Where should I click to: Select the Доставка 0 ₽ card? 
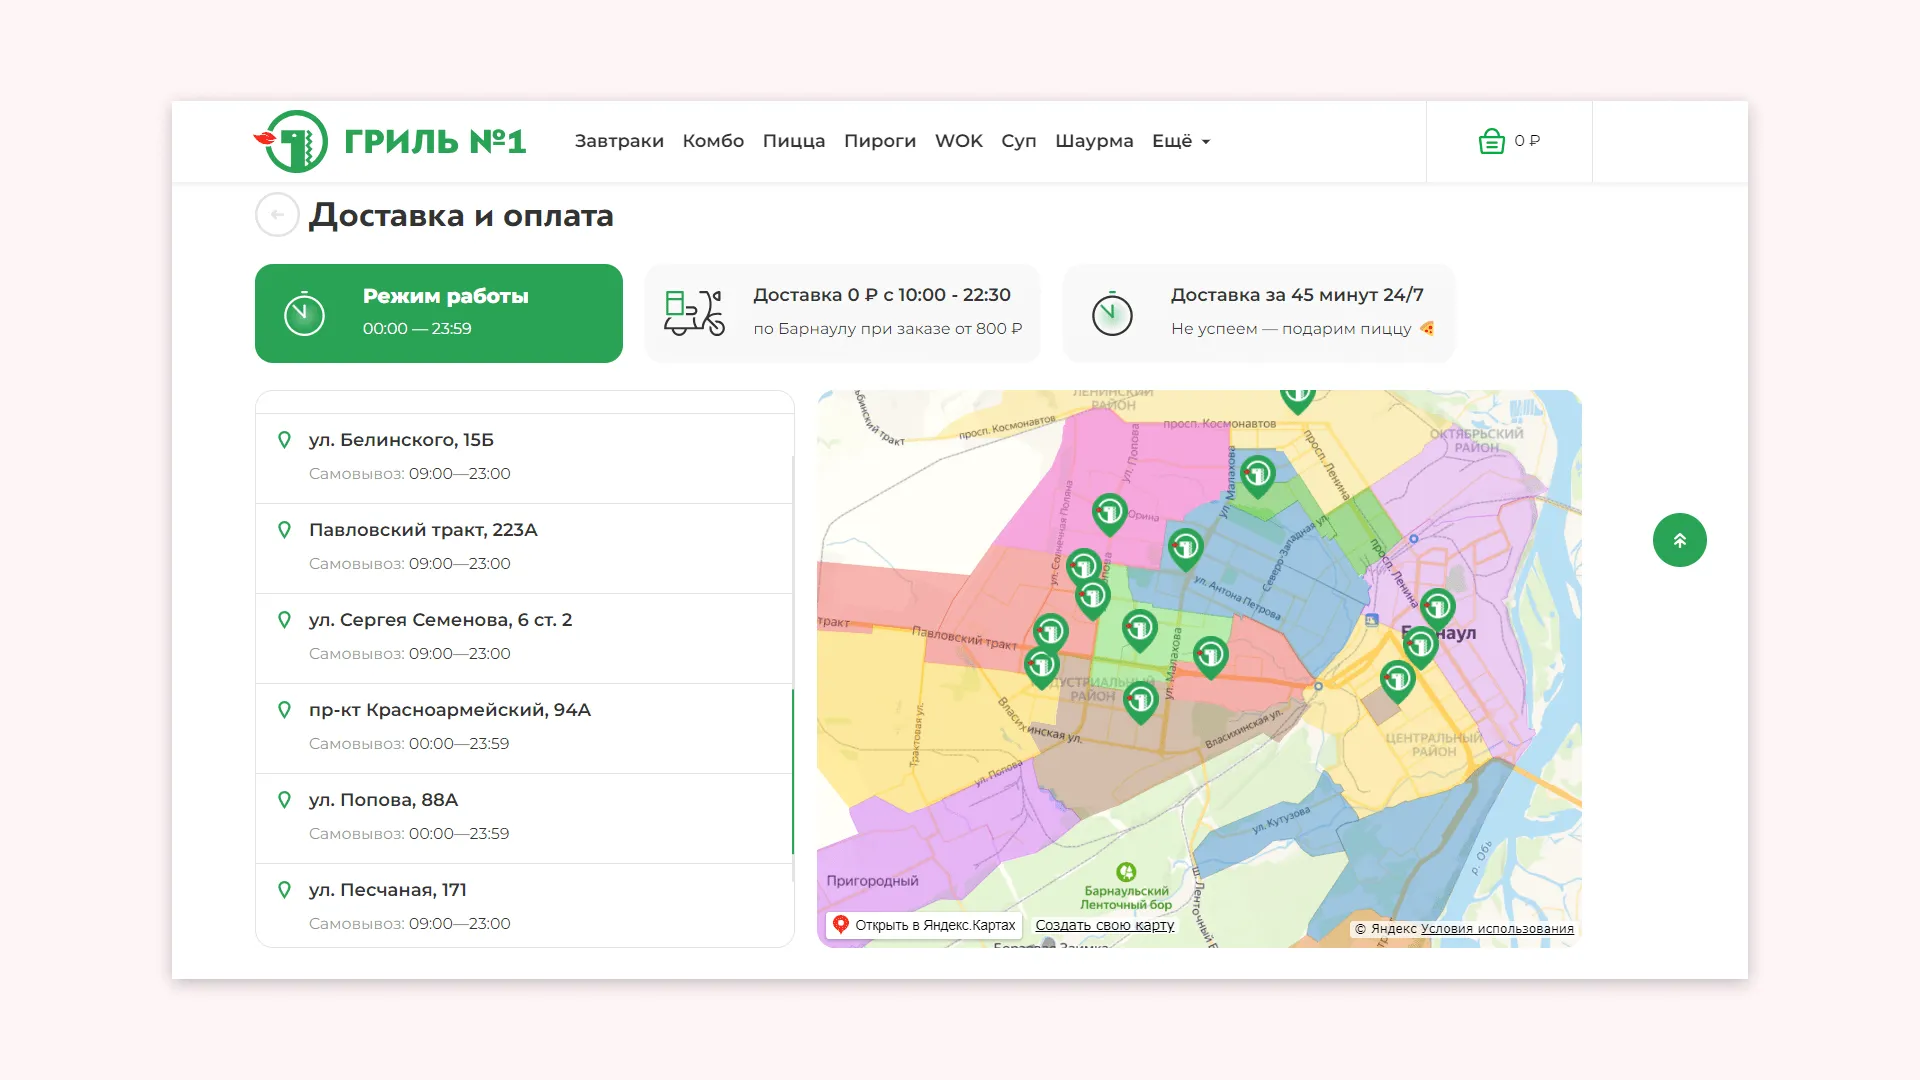[x=843, y=313]
